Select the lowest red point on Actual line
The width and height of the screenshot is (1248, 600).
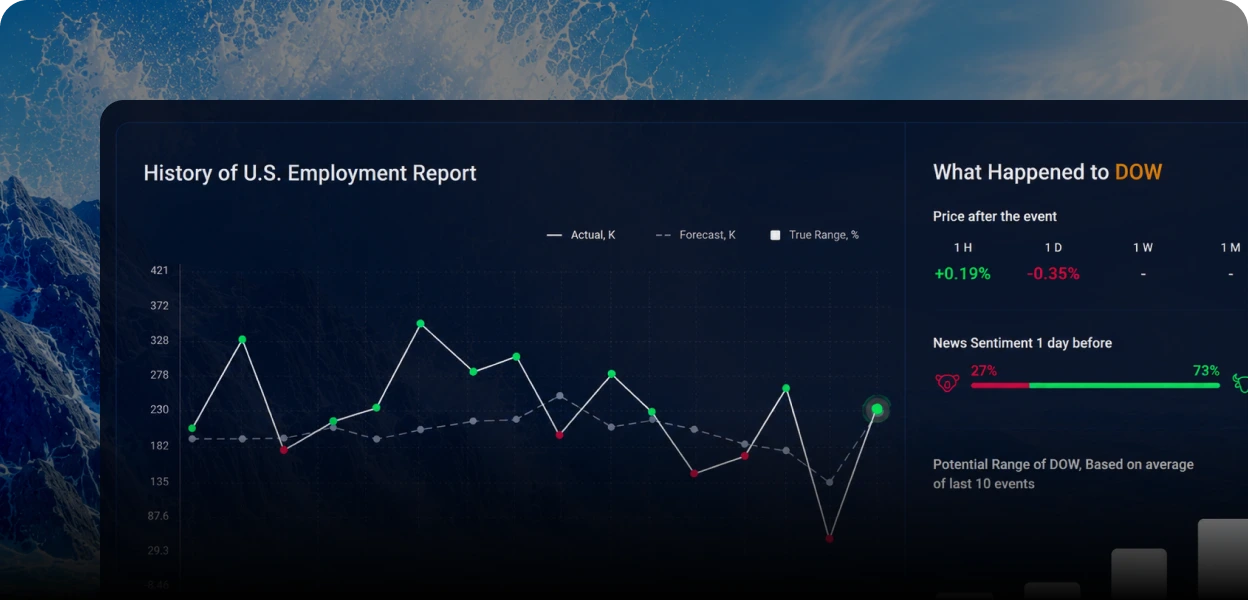(829, 538)
